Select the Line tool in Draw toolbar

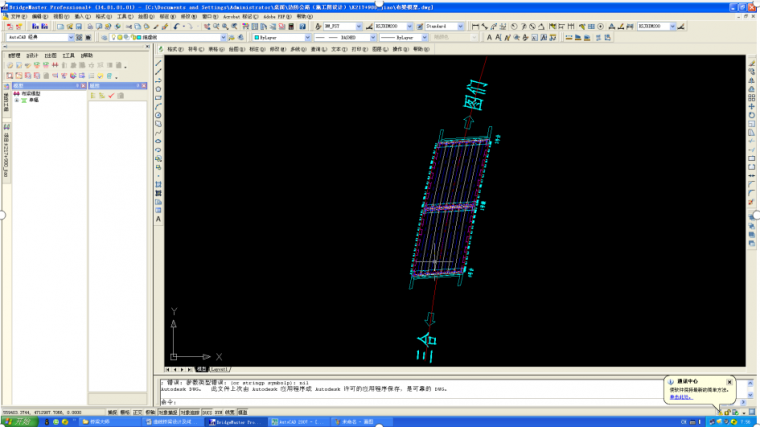pyautogui.click(x=158, y=63)
